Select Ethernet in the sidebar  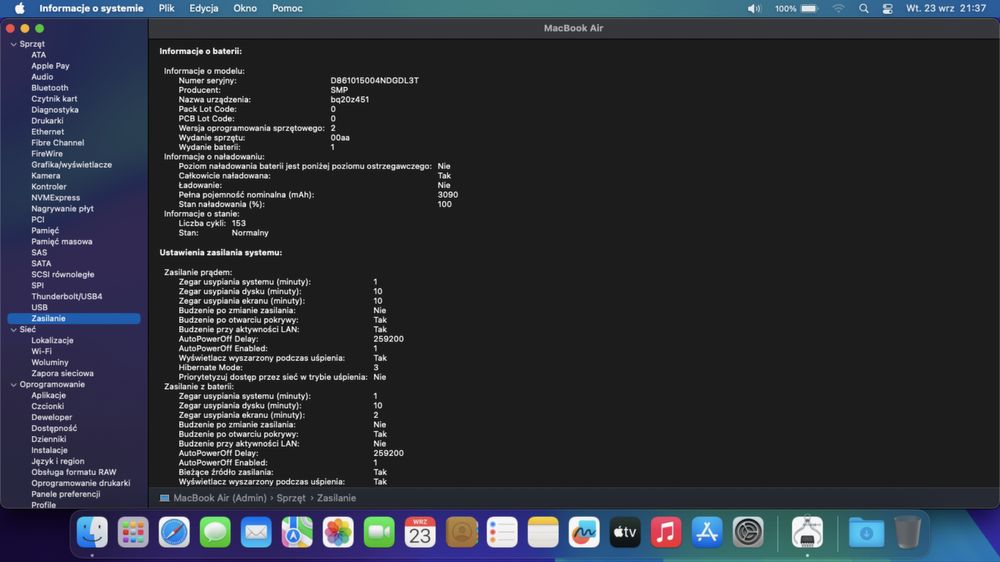(x=48, y=131)
